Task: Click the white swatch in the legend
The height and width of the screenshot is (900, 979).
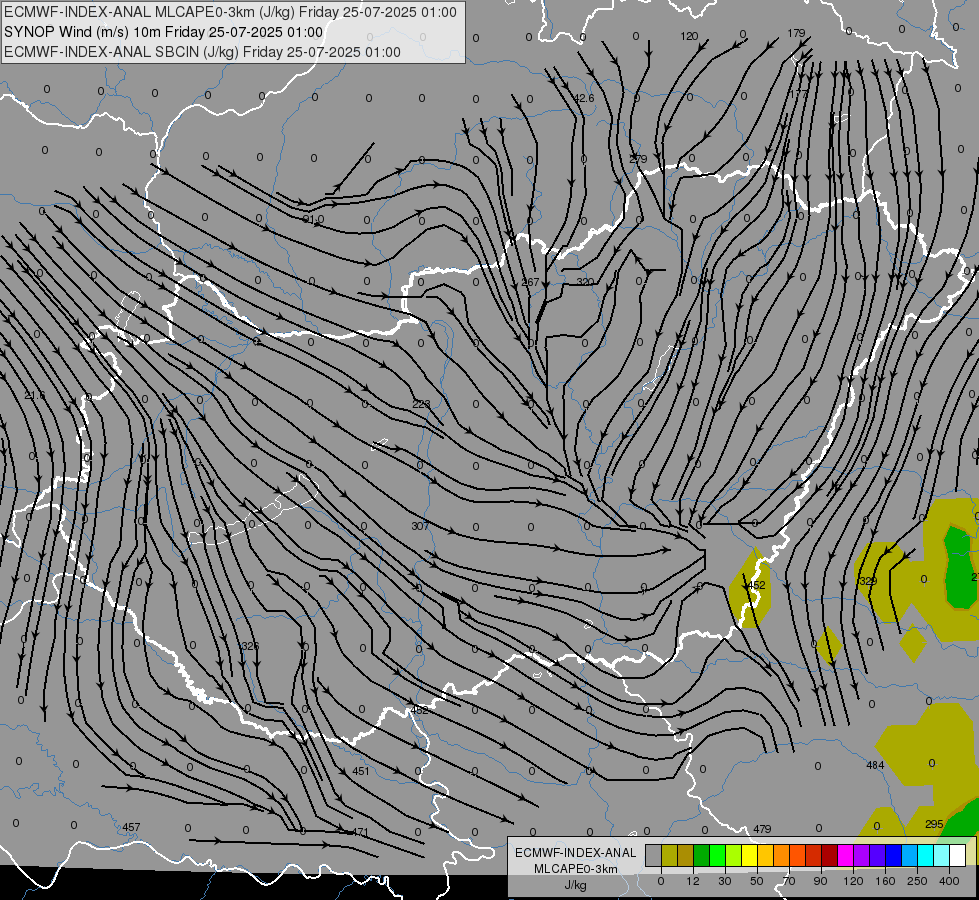Action: click(958, 856)
